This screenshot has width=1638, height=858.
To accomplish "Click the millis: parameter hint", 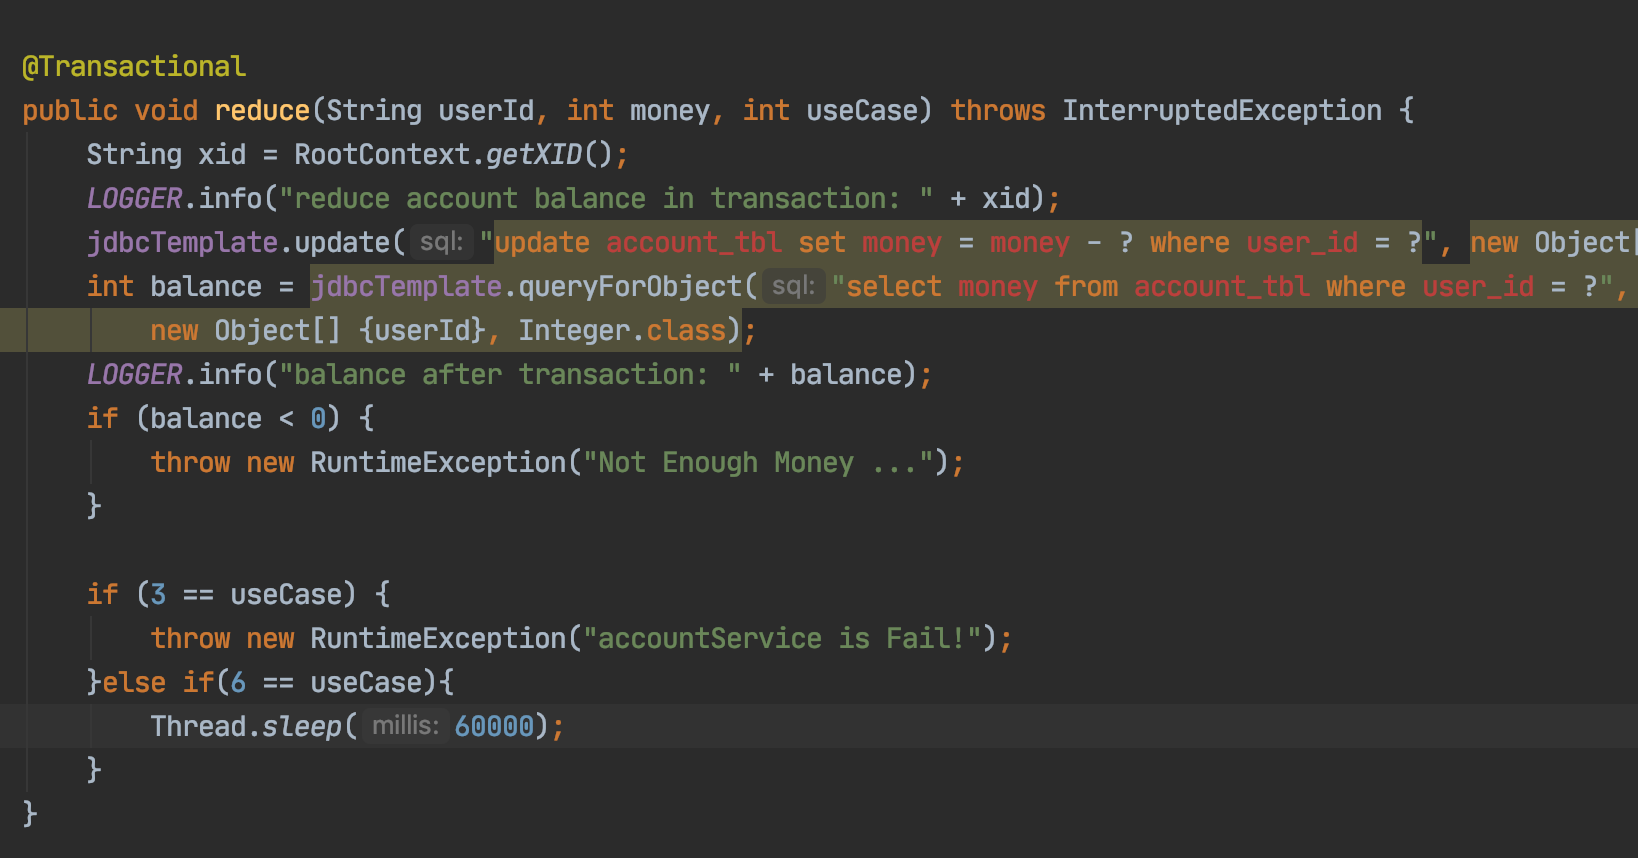I will tap(405, 726).
